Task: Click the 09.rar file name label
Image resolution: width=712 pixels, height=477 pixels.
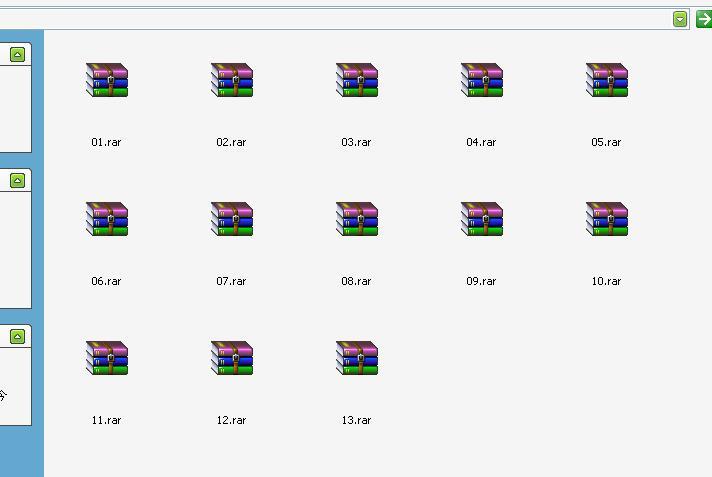Action: point(481,281)
